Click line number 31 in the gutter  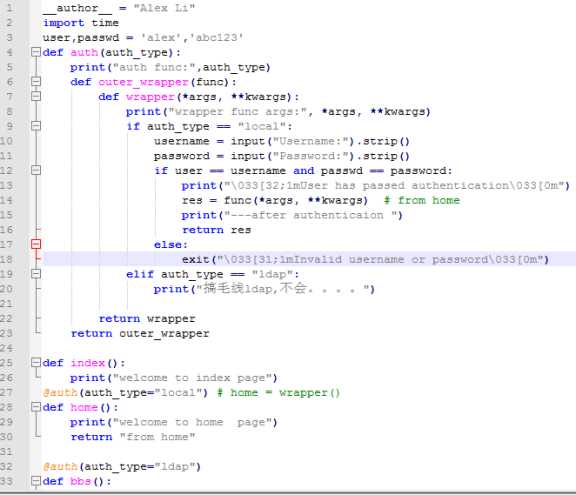tap(6, 452)
